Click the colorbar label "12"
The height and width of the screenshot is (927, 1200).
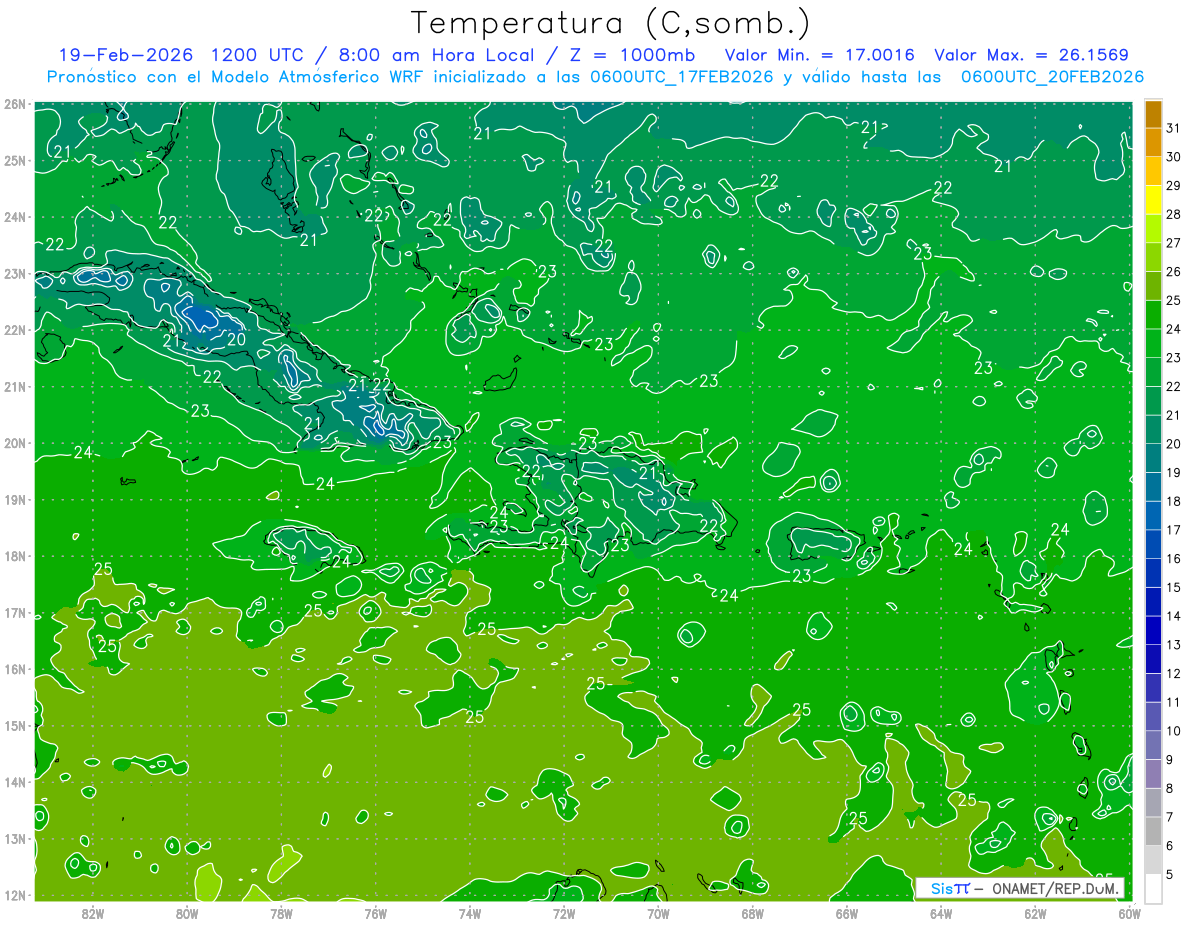click(1173, 674)
